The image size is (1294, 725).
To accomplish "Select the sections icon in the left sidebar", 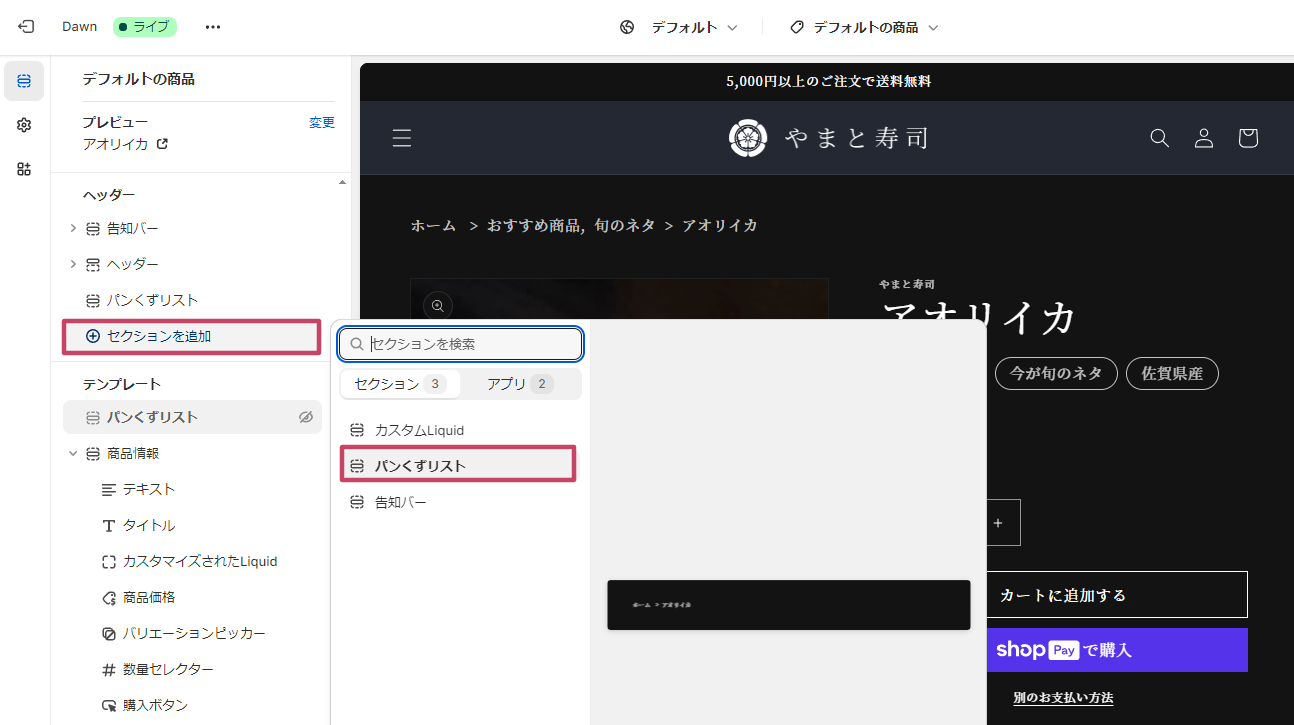I will pyautogui.click(x=23, y=81).
